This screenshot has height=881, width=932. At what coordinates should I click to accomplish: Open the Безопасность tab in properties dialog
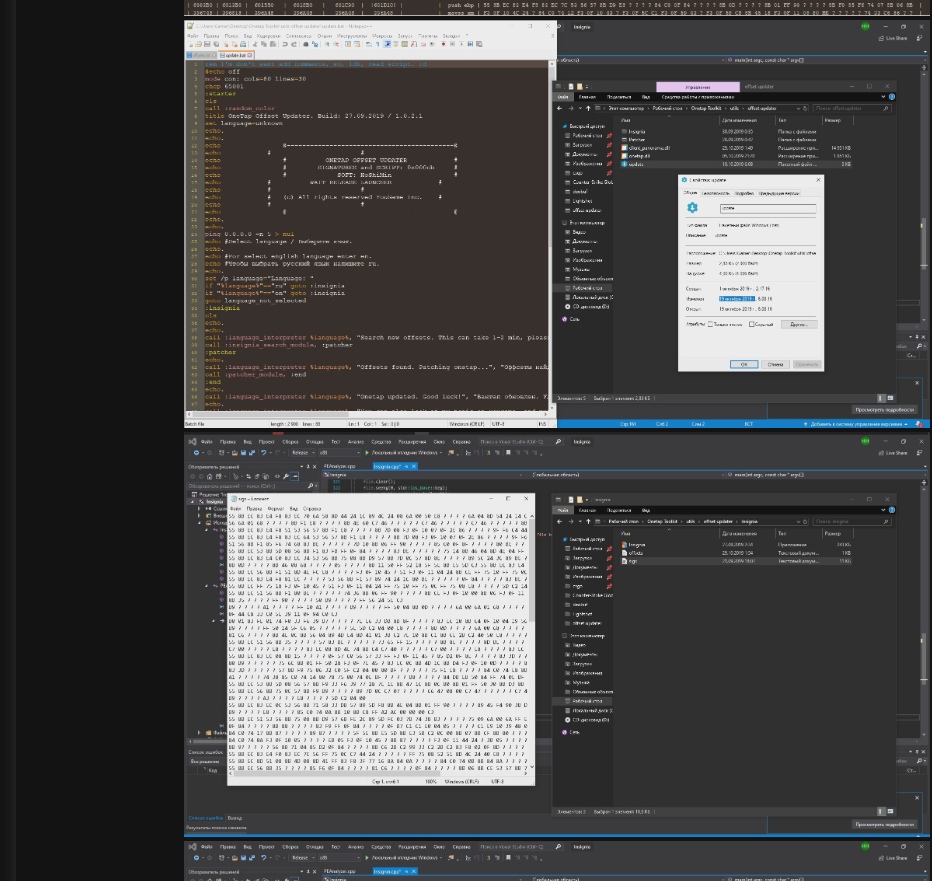pos(715,193)
